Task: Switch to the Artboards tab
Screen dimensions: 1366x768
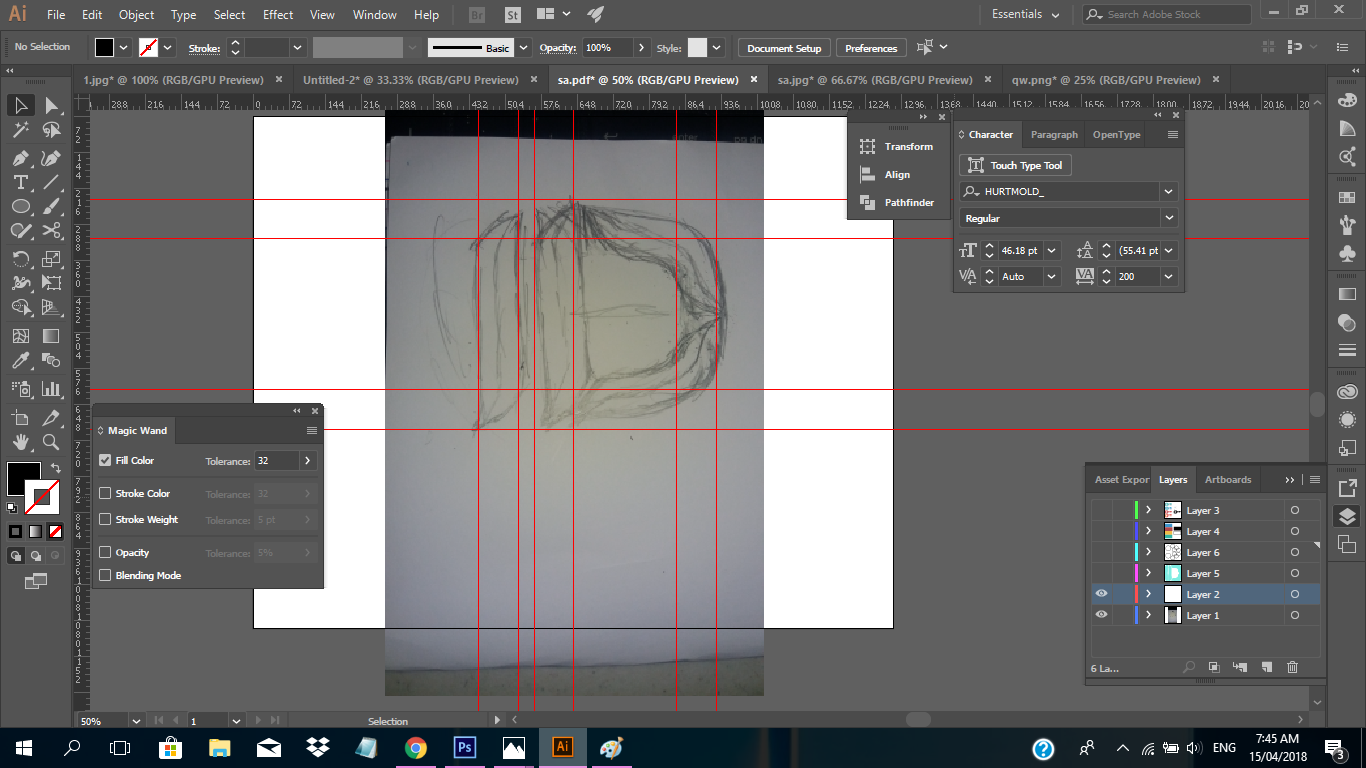Action: click(x=1227, y=480)
